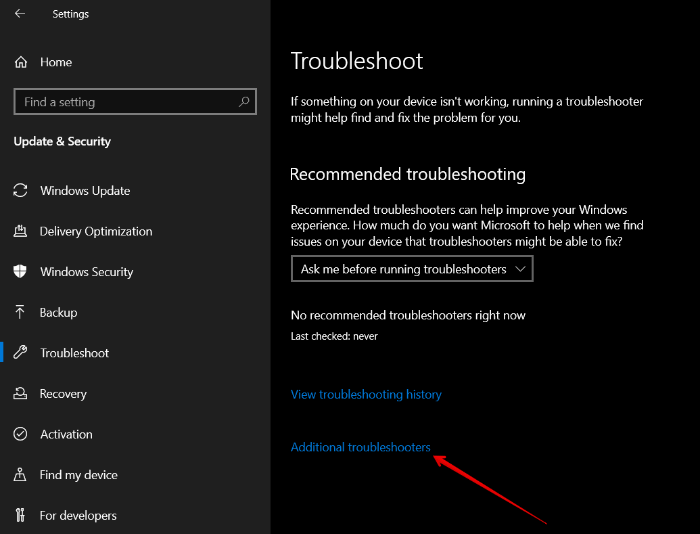Click the Activation checkmark circle icon
The width and height of the screenshot is (700, 534).
tap(20, 434)
